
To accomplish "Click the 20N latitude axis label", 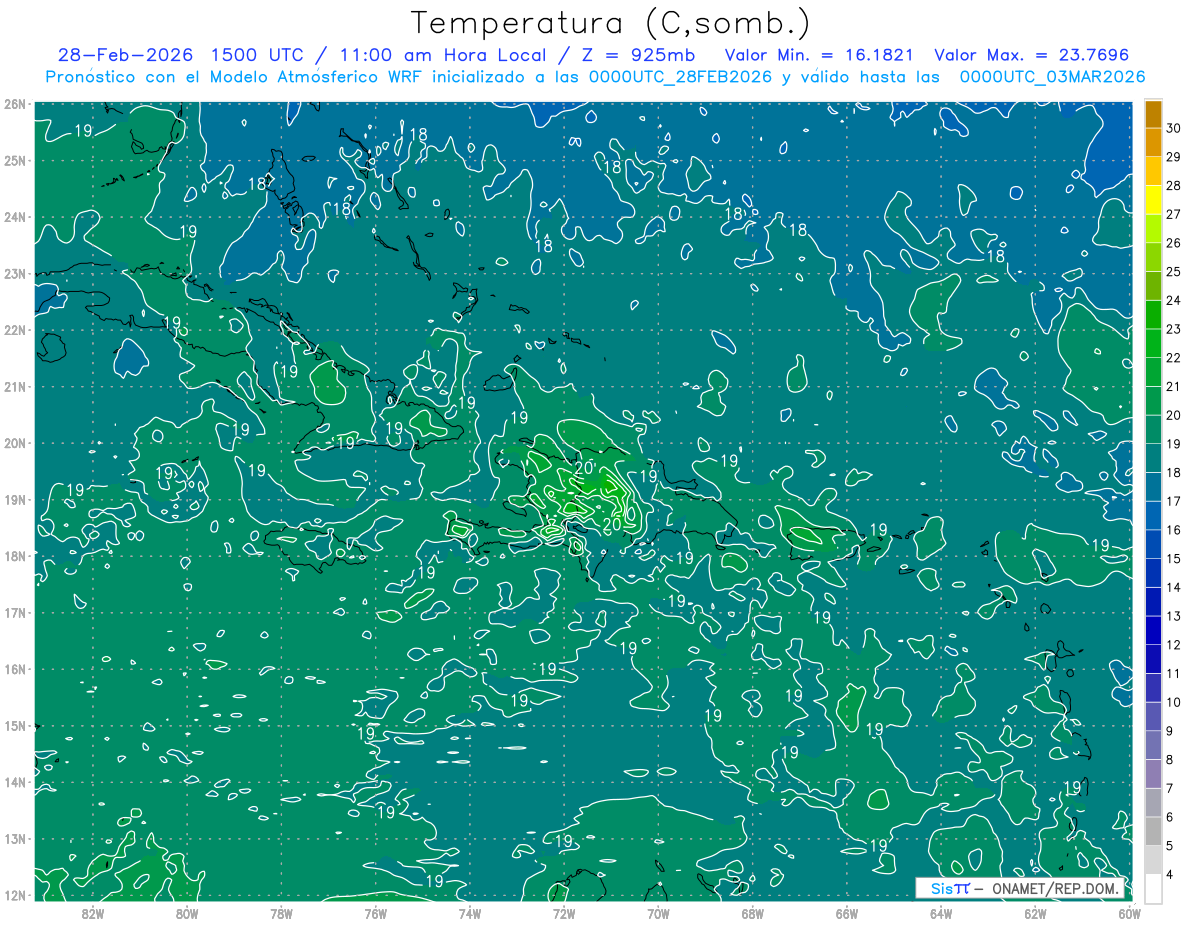I will click(x=15, y=443).
